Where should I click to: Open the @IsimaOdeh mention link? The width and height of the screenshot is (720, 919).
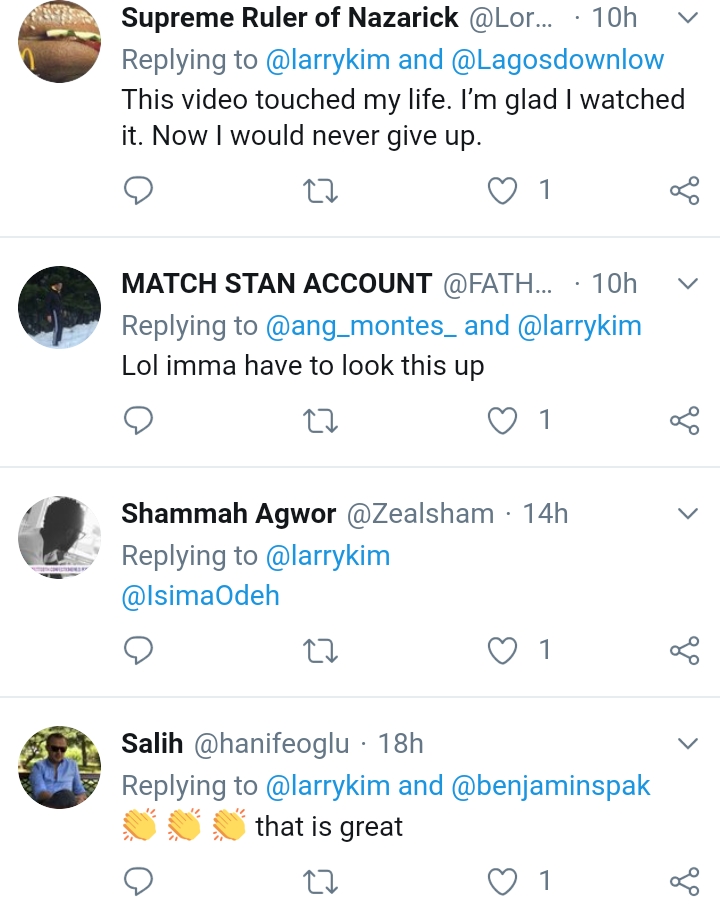click(x=200, y=597)
